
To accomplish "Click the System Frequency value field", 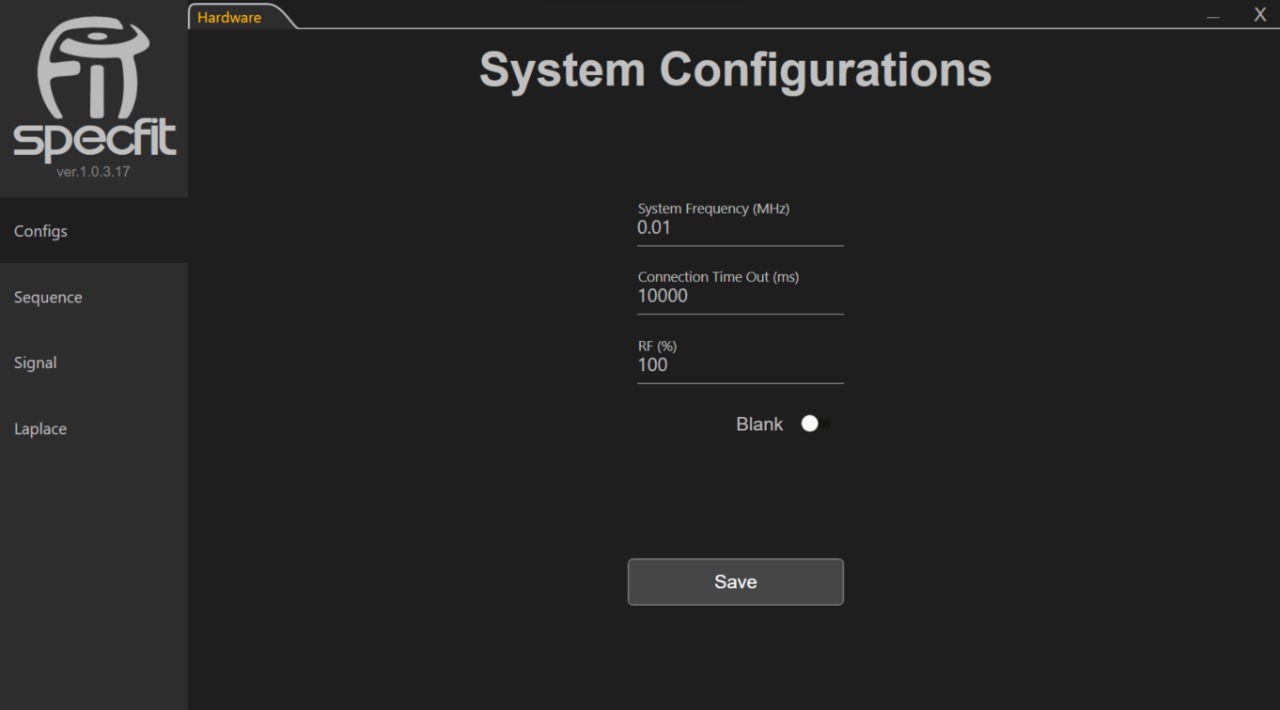I will 740,228.
